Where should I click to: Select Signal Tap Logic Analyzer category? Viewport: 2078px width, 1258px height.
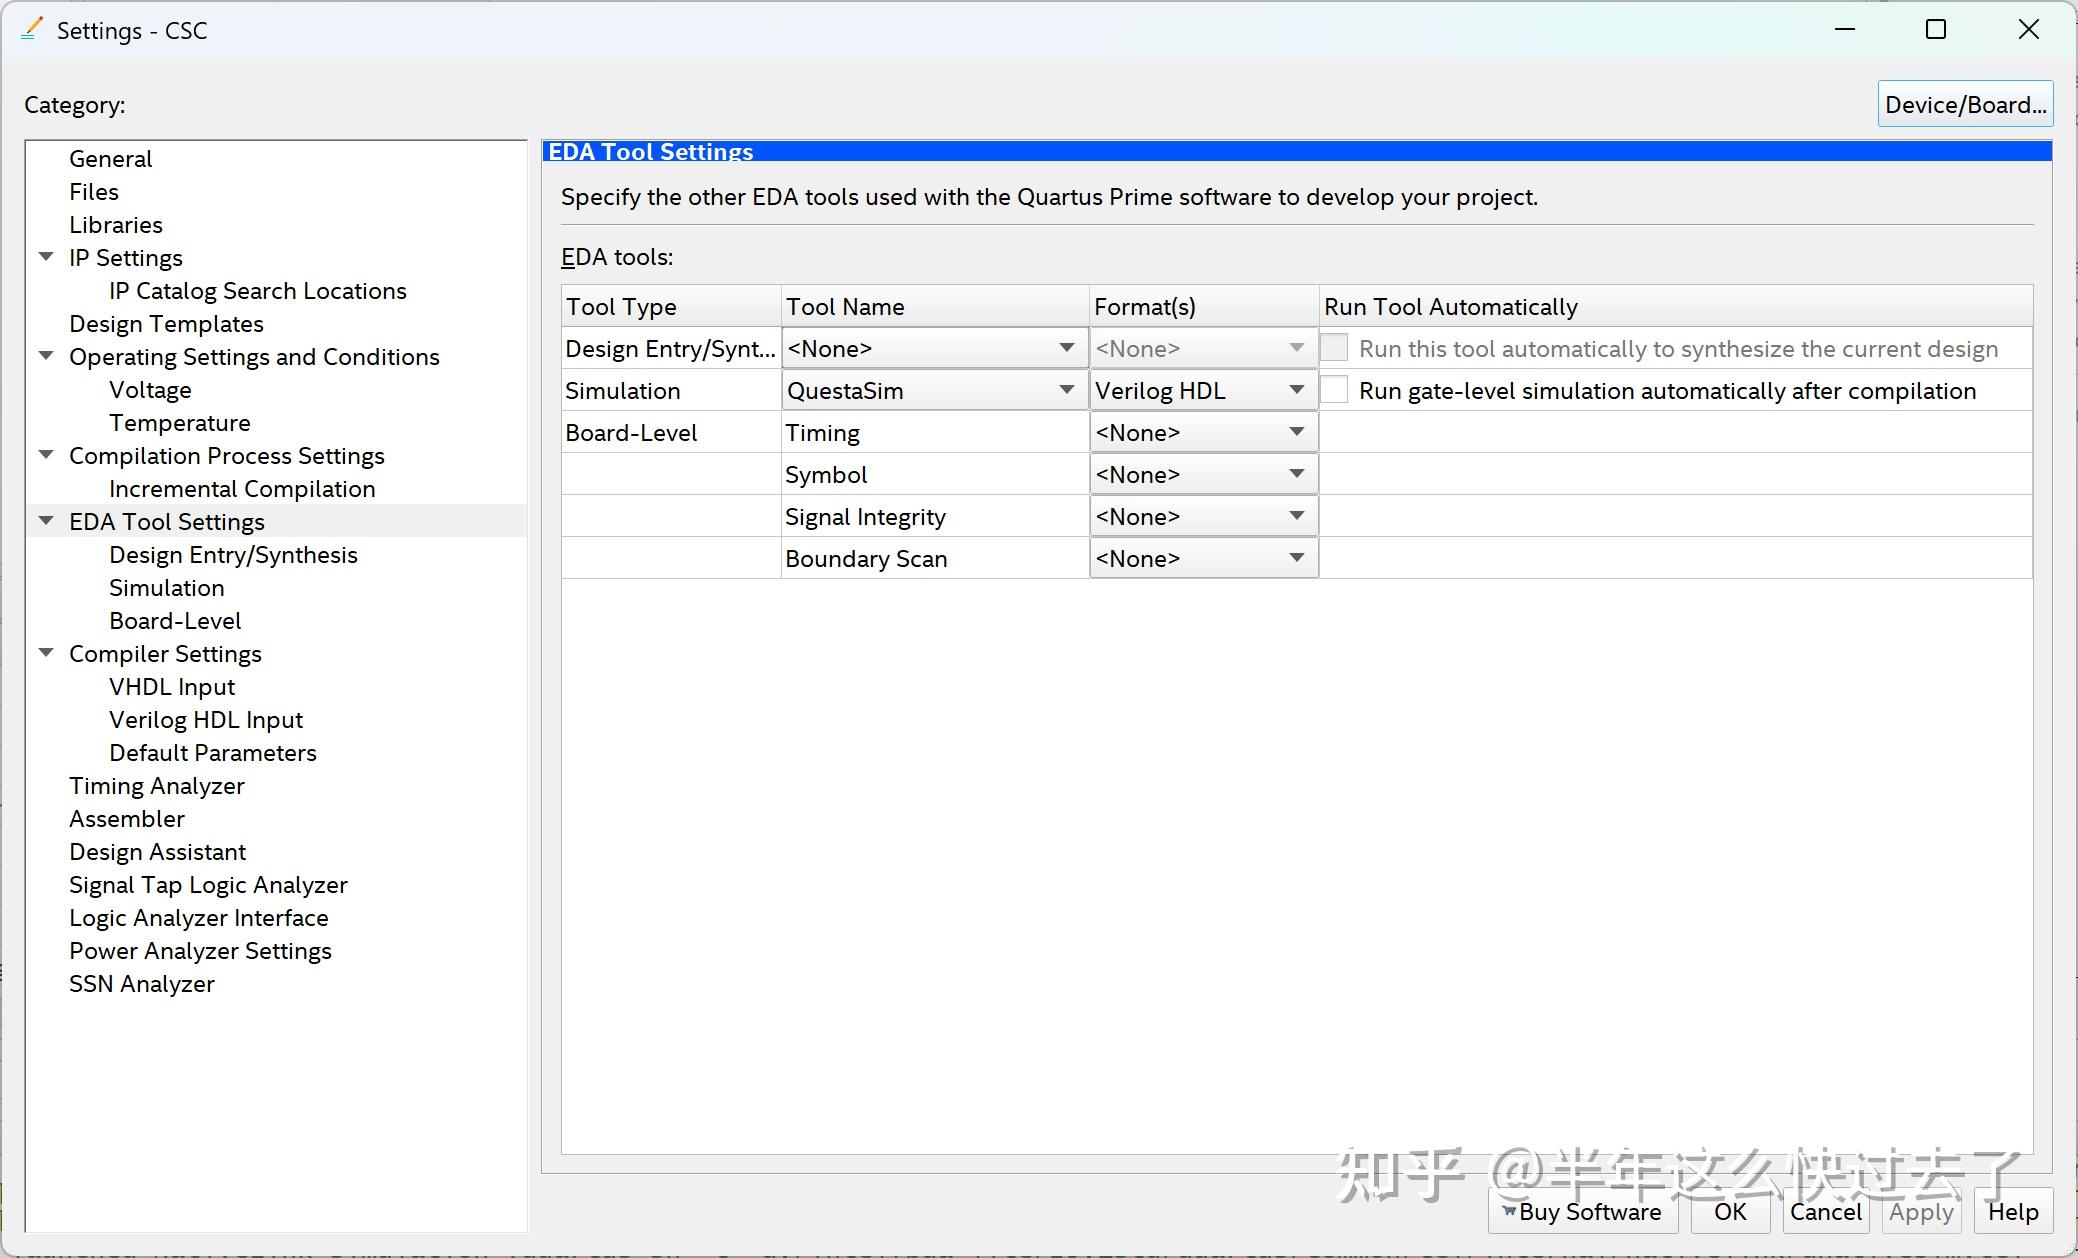point(208,884)
